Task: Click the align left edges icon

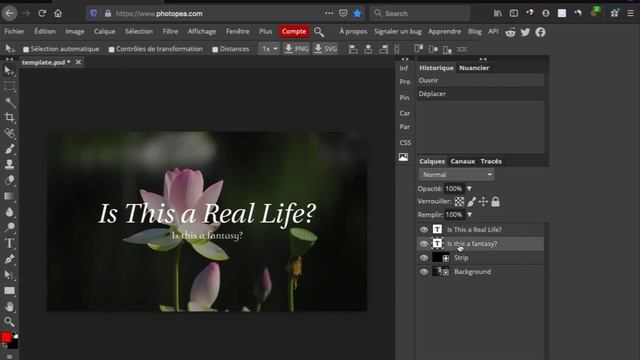Action: click(353, 49)
